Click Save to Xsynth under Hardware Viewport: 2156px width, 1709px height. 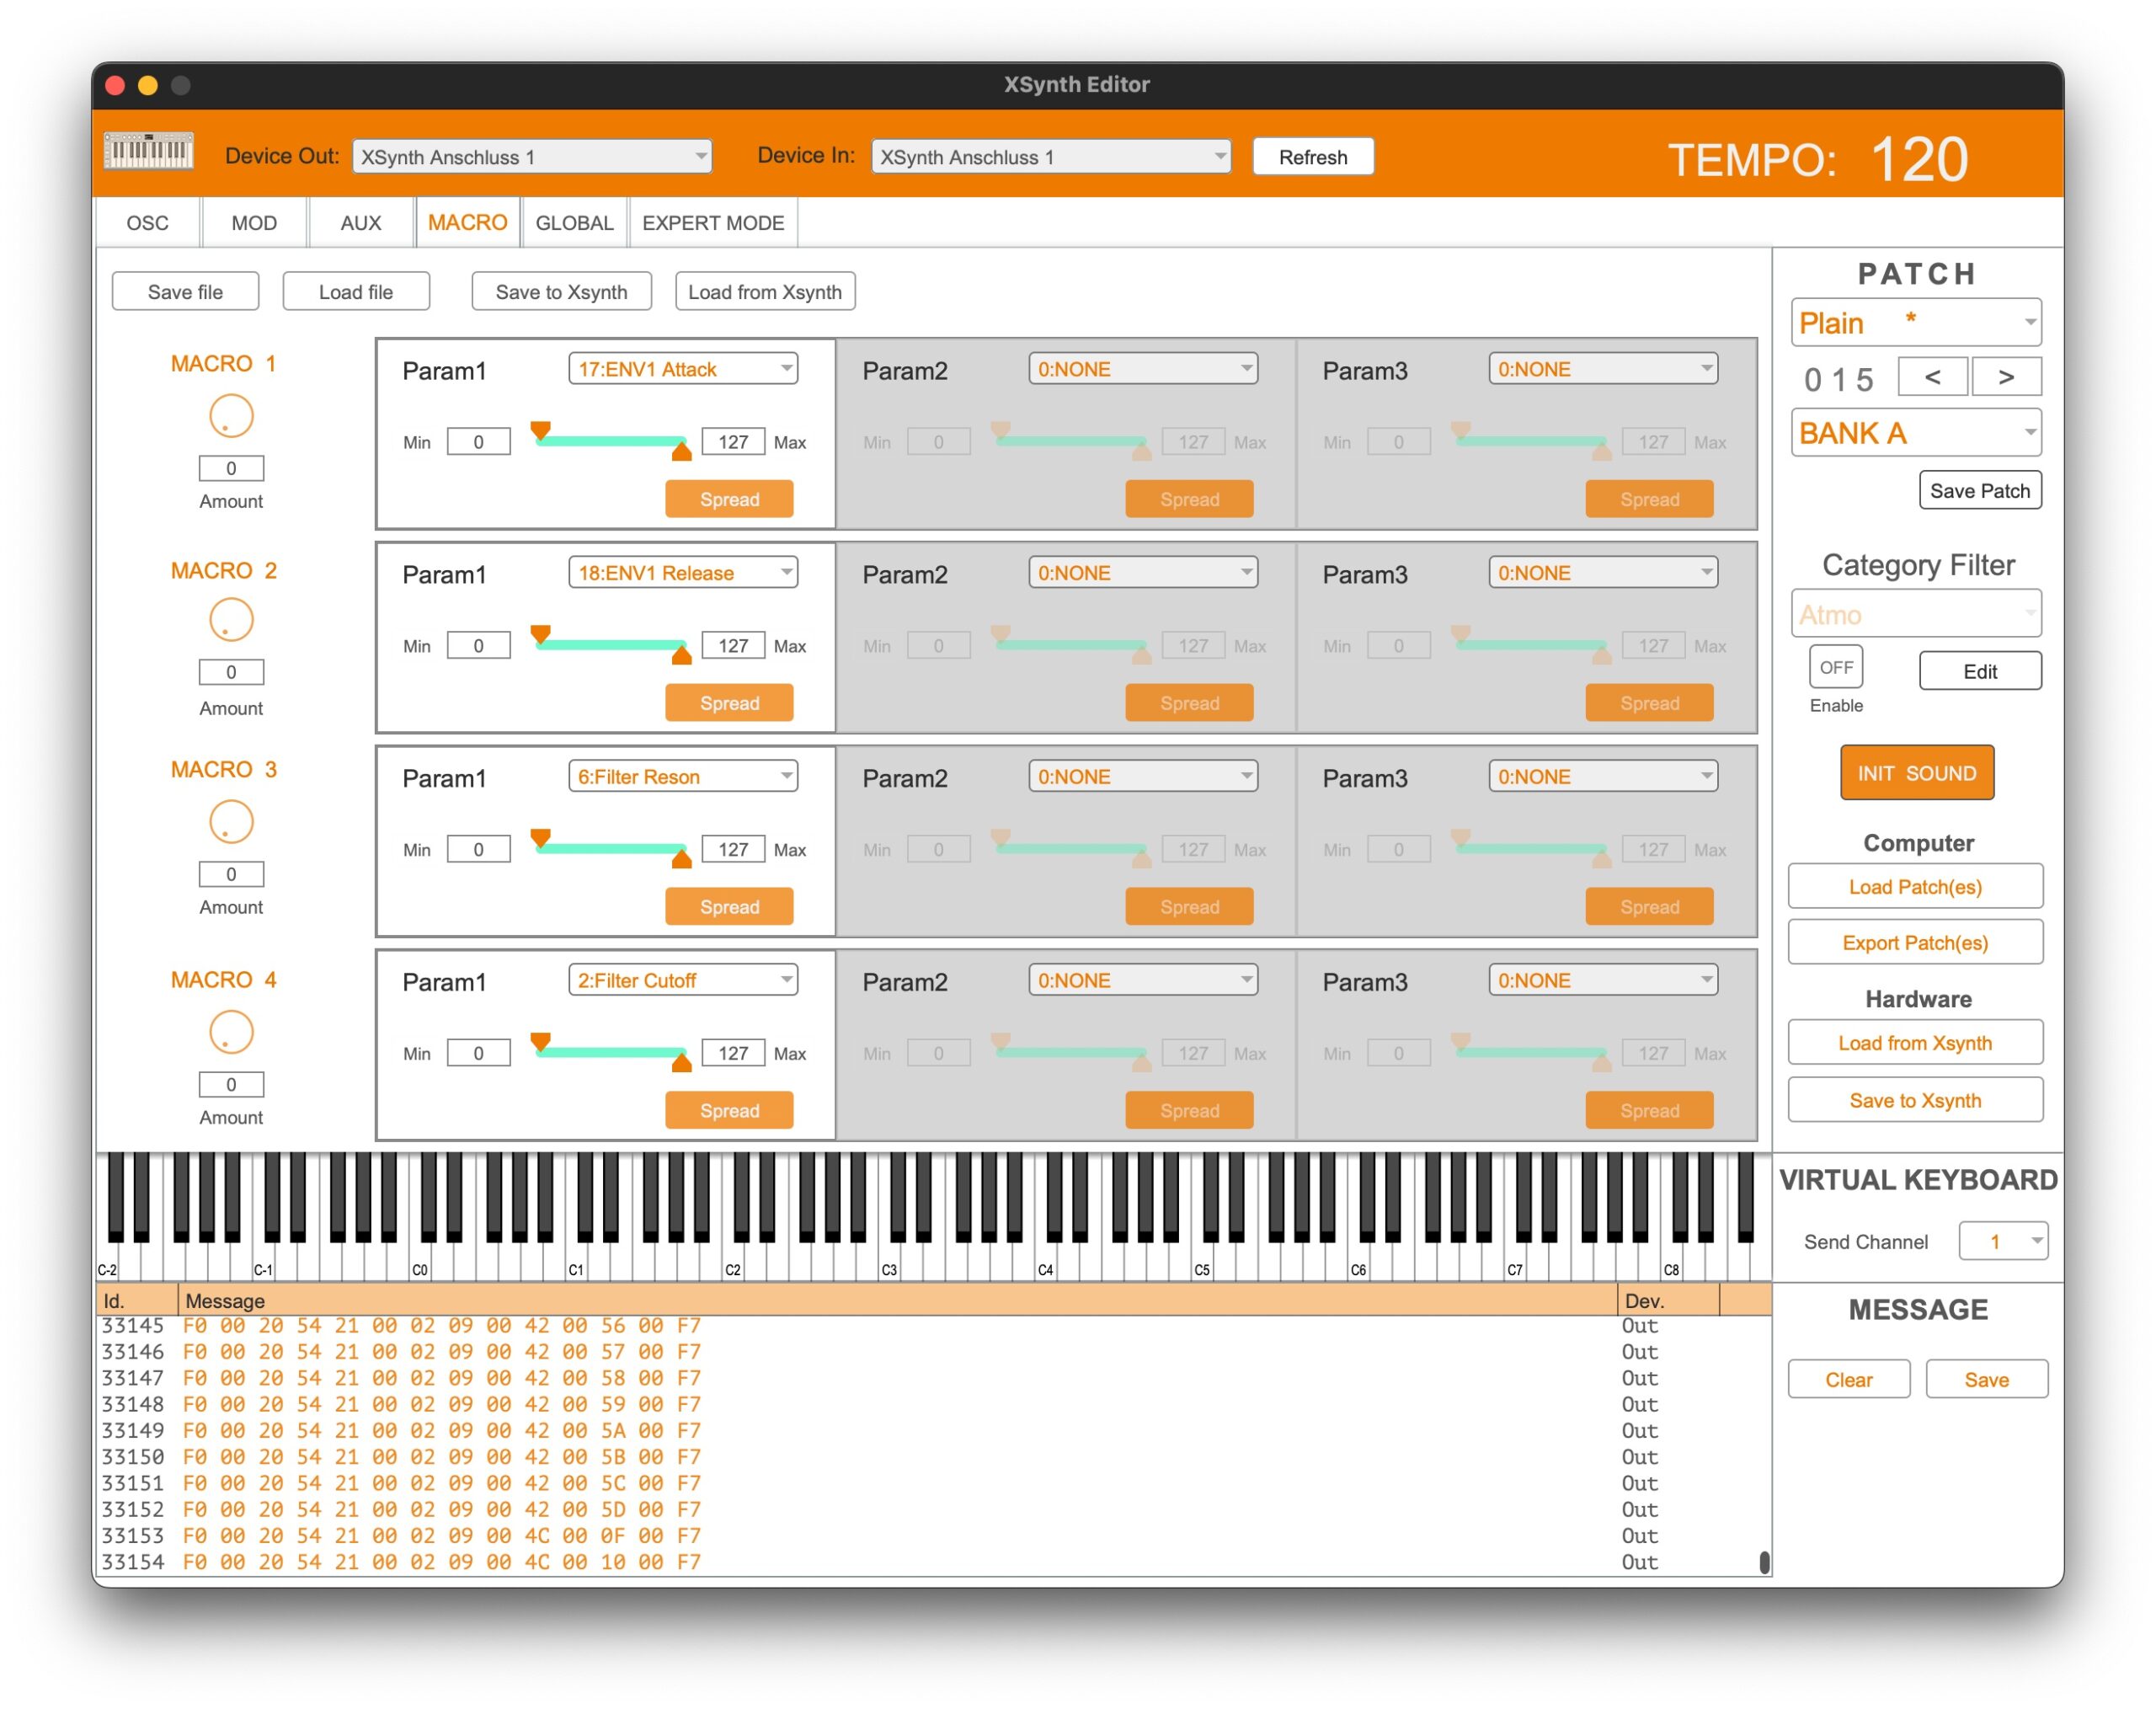click(1915, 1100)
